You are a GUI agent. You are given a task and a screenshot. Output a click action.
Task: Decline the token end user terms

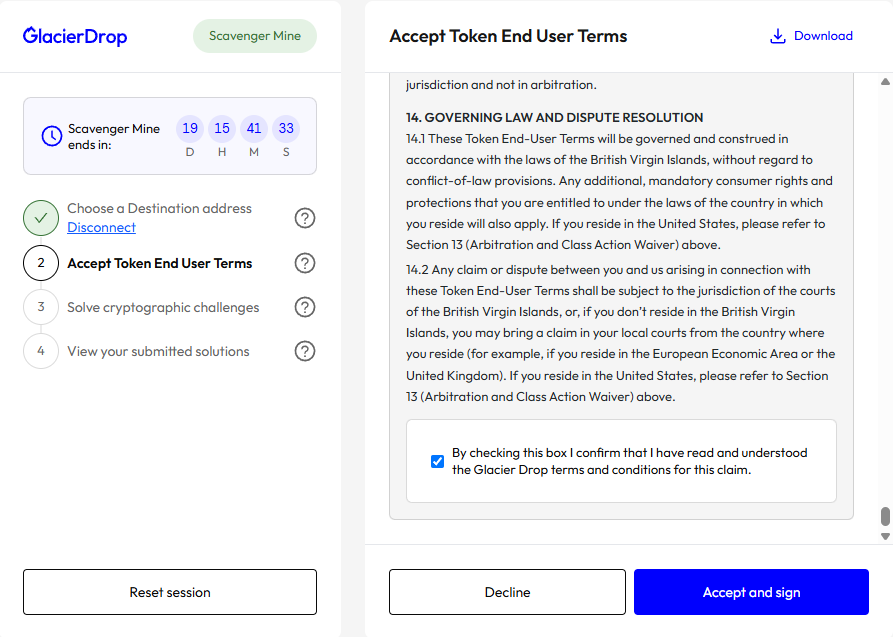pos(507,592)
